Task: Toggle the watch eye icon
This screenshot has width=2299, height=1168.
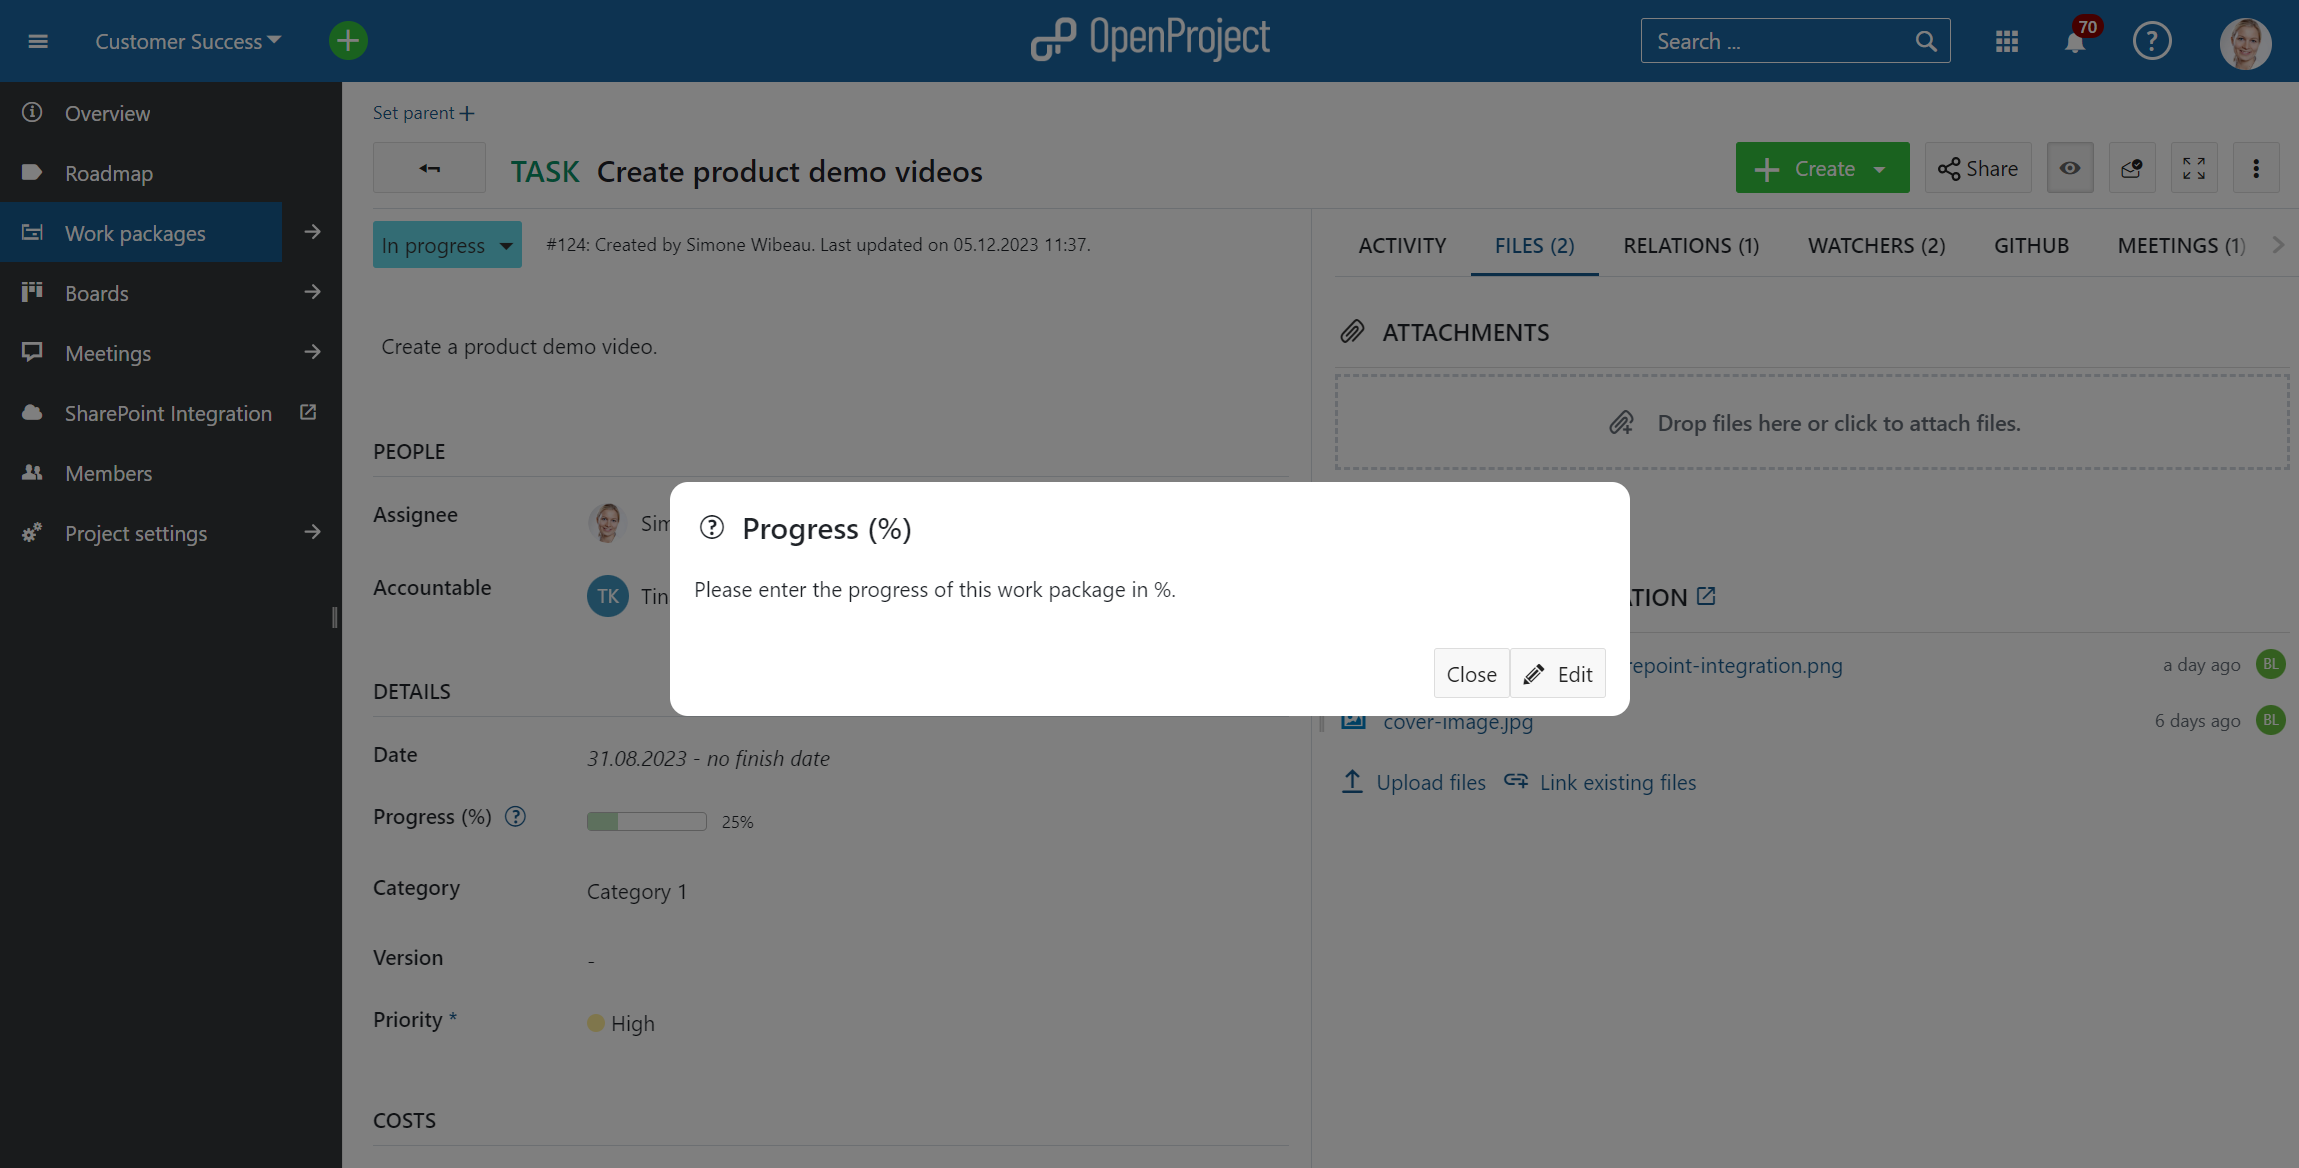Action: (x=2071, y=167)
